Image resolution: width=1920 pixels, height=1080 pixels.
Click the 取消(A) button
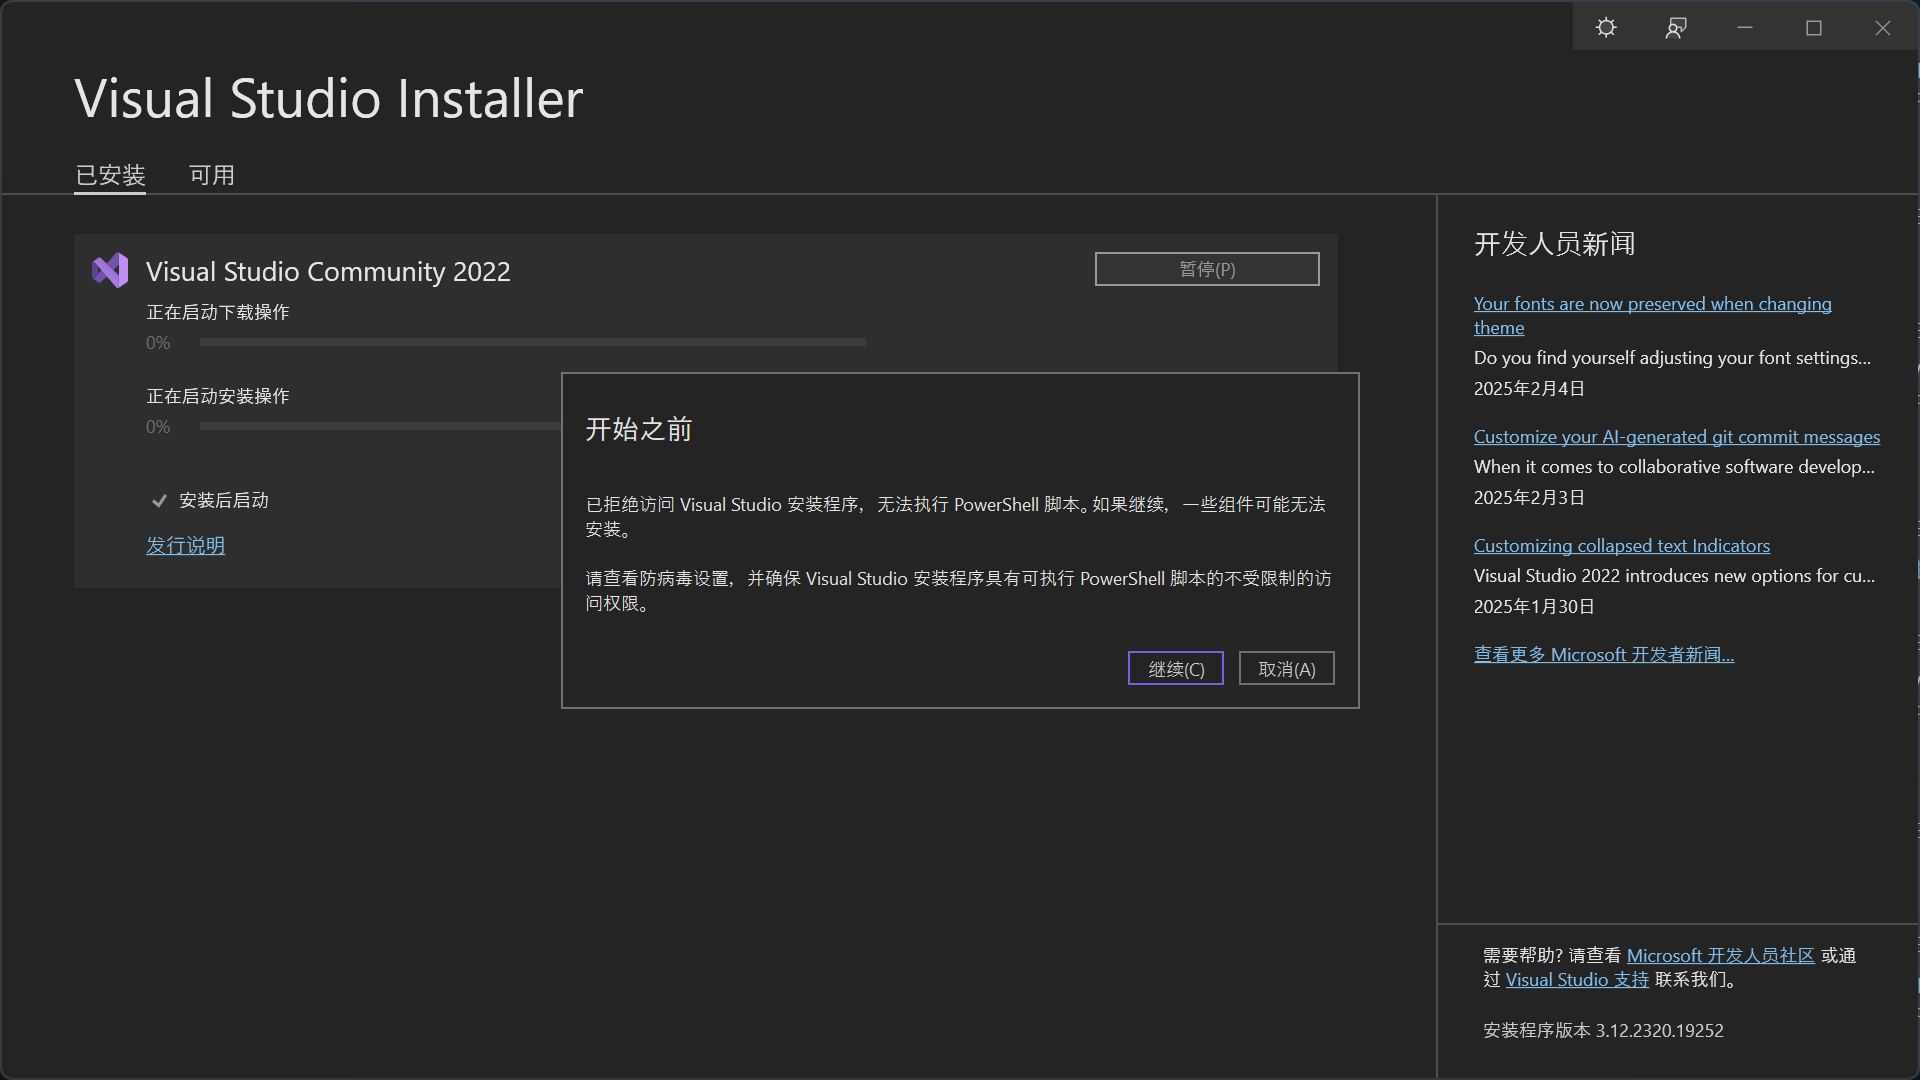pyautogui.click(x=1287, y=669)
